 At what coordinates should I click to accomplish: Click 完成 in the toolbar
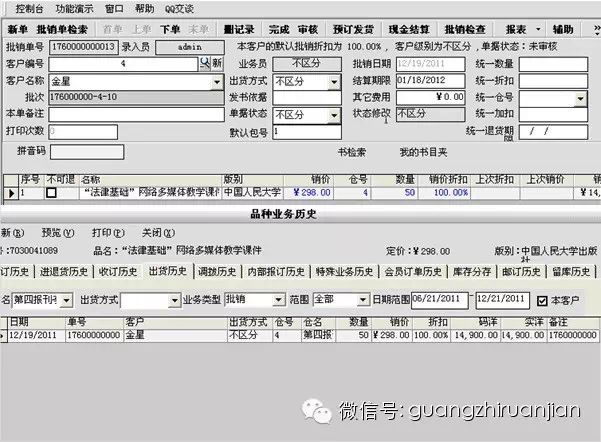[x=279, y=30]
